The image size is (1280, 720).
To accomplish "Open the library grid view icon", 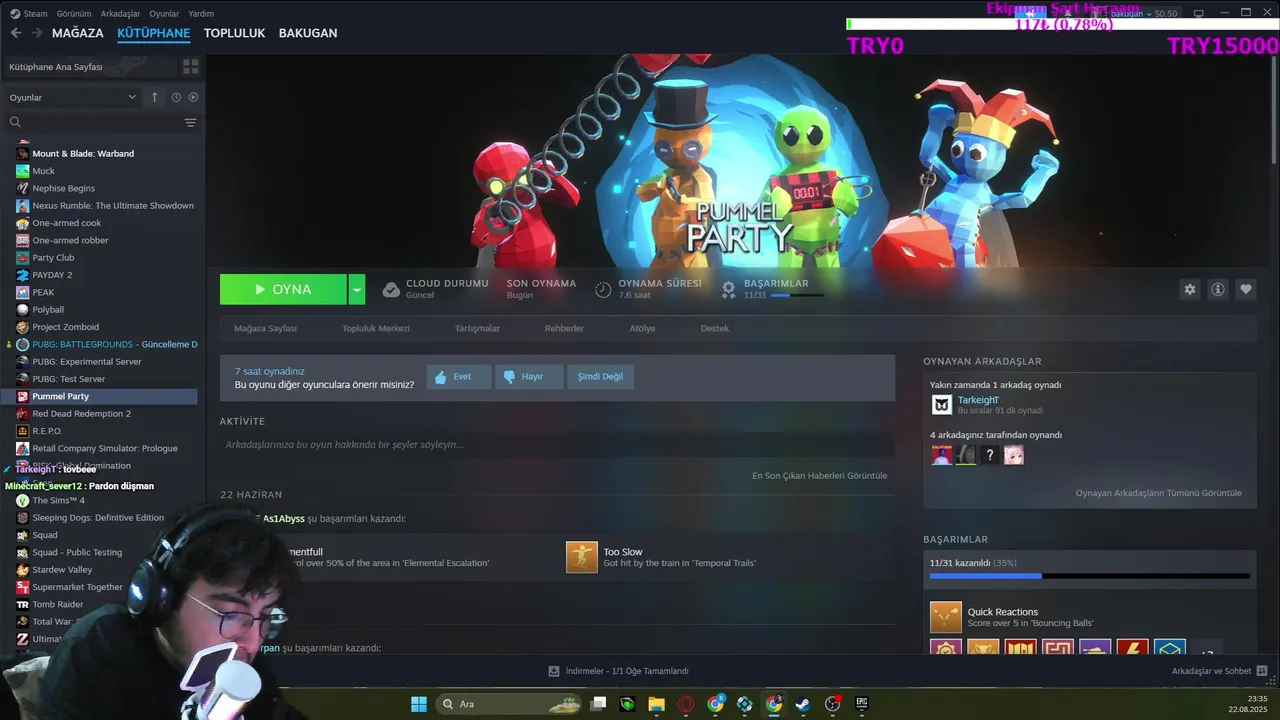I will click(x=190, y=66).
